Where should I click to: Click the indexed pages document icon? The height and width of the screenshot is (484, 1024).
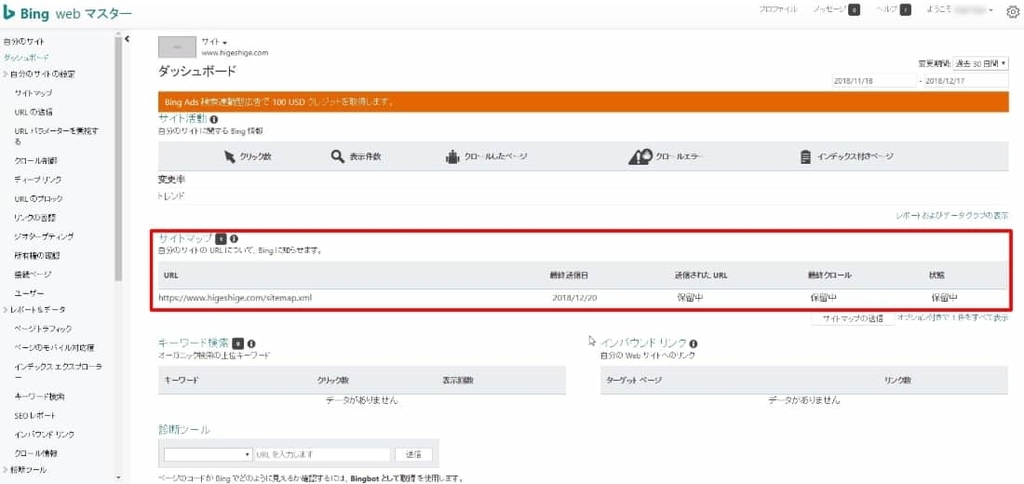click(805, 157)
